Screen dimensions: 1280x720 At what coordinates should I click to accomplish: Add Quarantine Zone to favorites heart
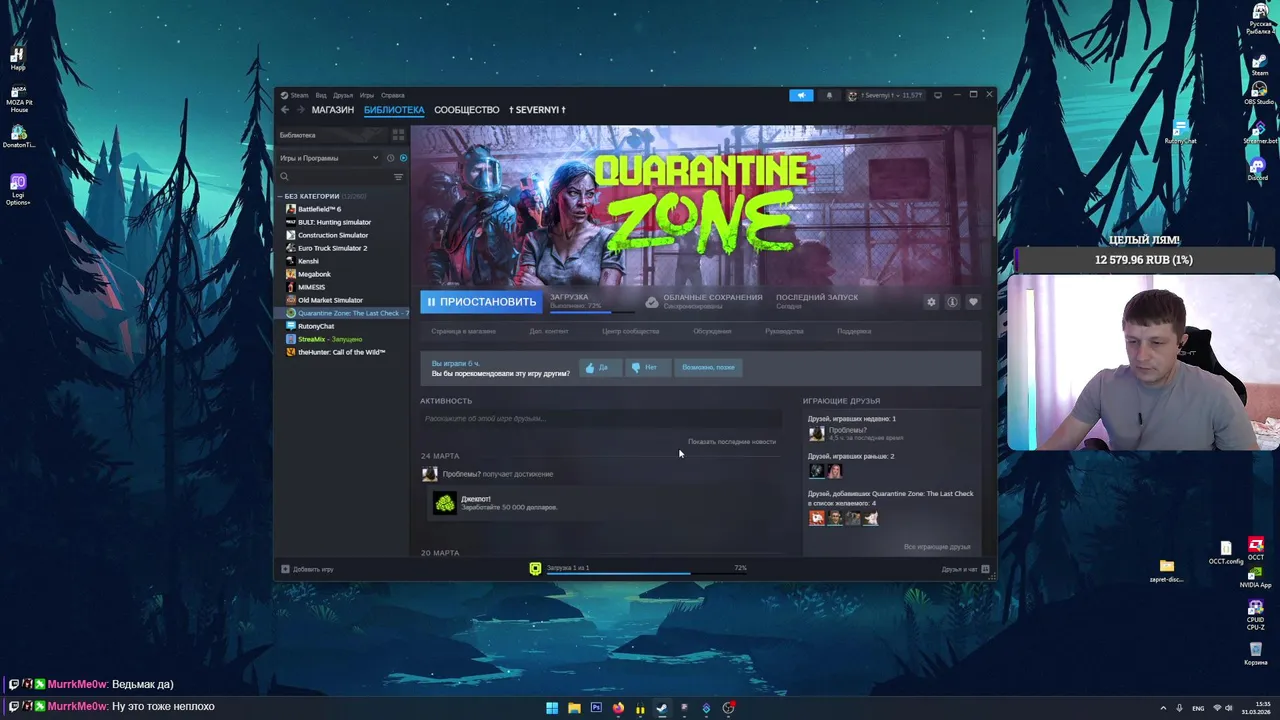coord(973,302)
